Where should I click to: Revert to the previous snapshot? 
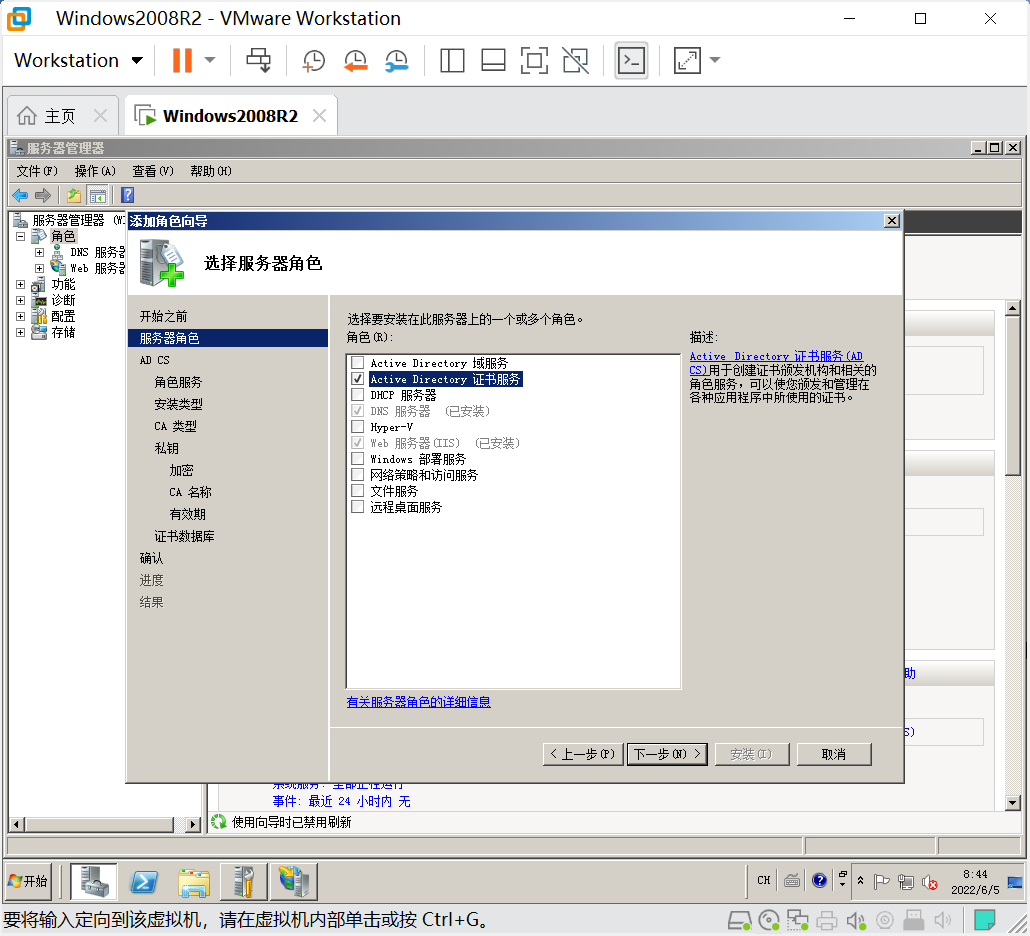click(355, 60)
